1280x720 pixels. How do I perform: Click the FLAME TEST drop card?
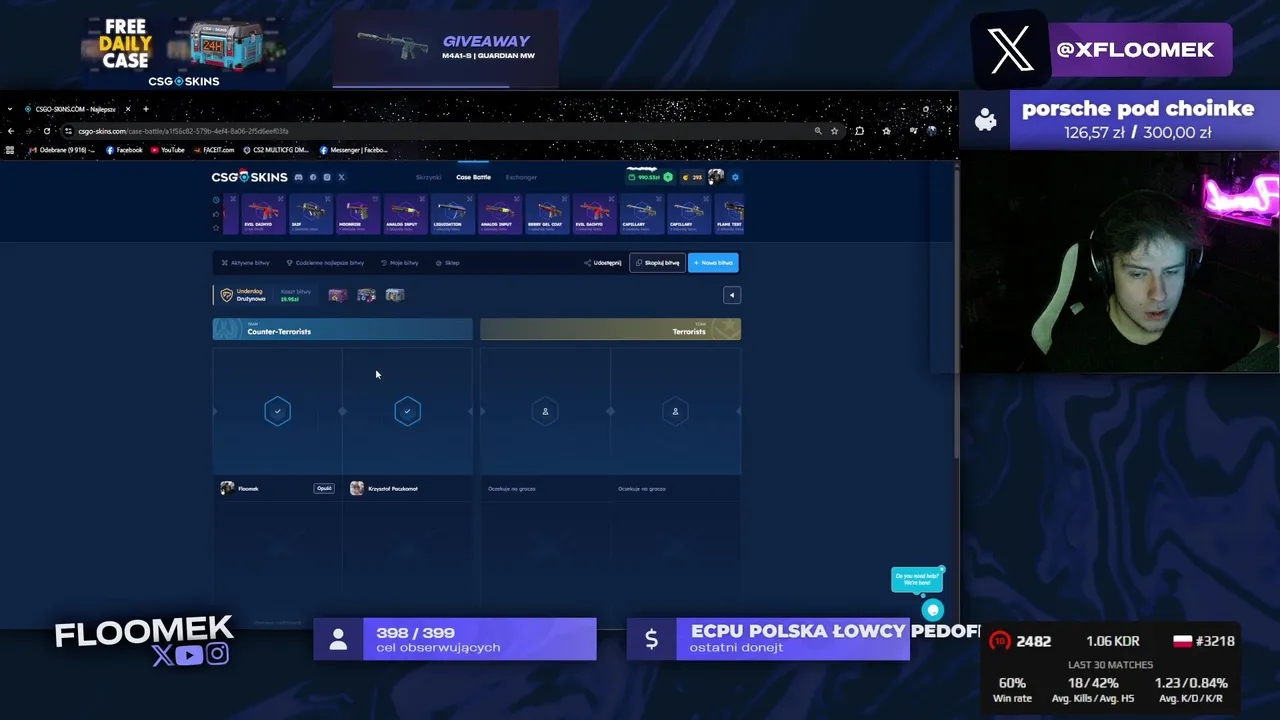730,214
